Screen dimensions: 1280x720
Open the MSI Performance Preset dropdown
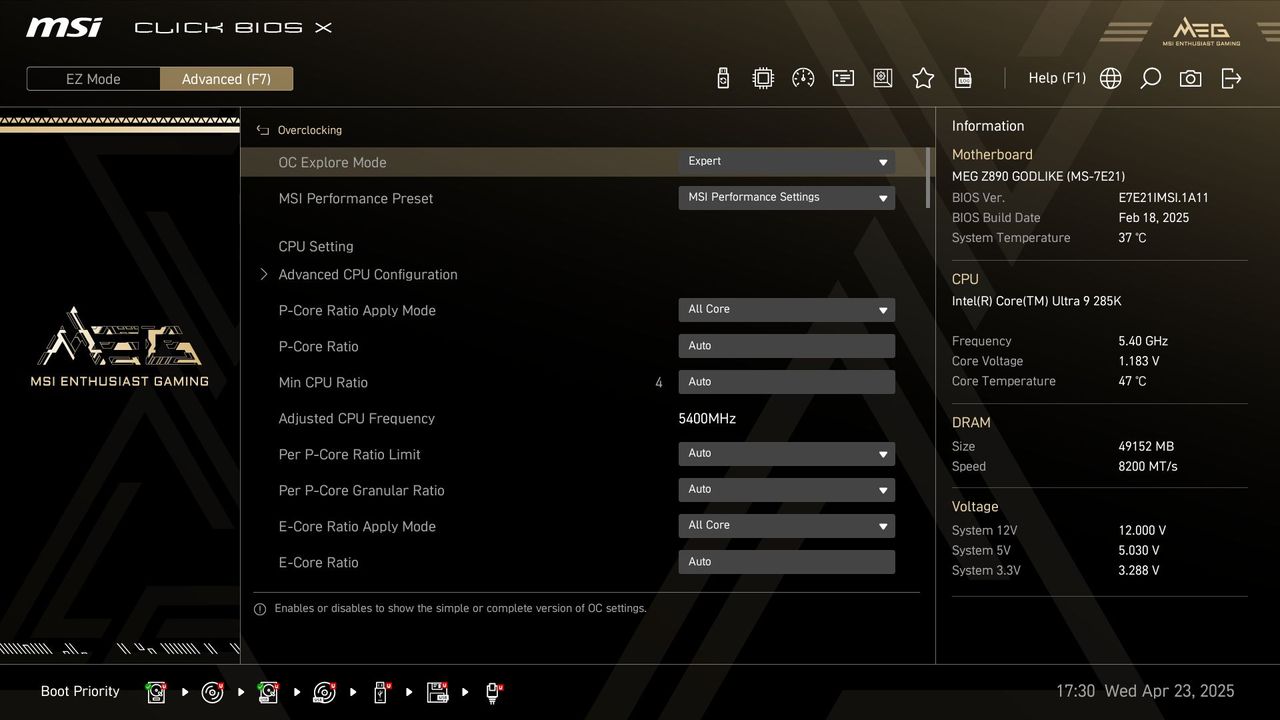click(x=786, y=198)
